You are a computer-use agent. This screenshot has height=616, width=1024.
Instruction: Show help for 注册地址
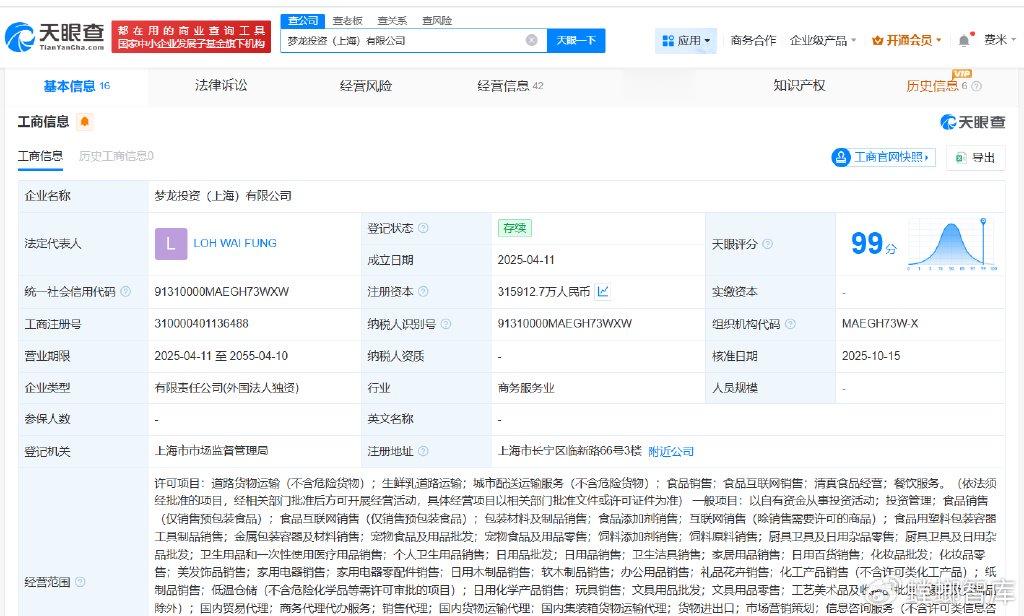click(423, 451)
